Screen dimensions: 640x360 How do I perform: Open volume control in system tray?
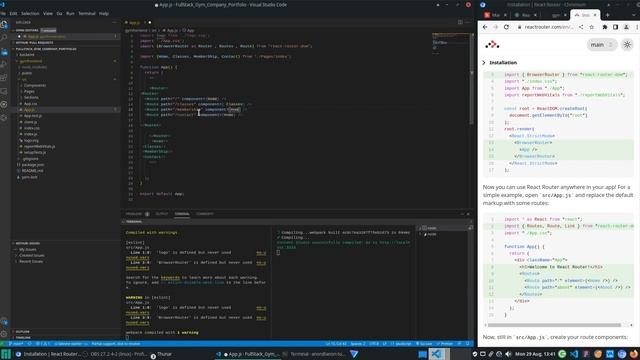(508, 354)
